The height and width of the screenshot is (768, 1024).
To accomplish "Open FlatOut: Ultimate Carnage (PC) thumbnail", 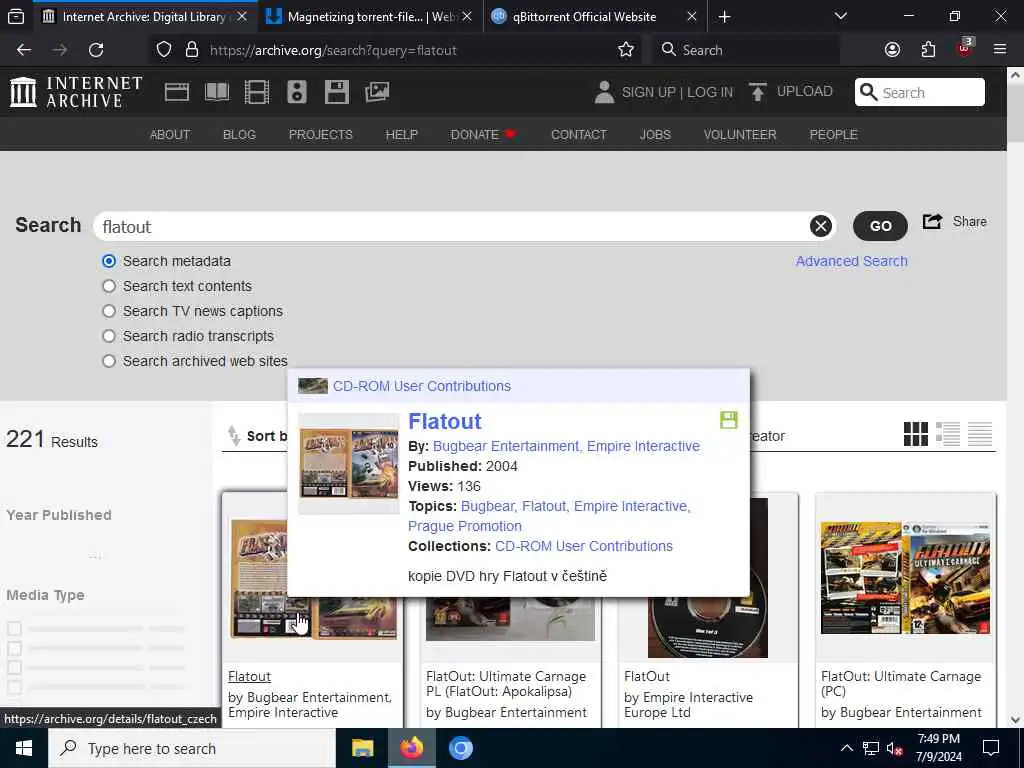I will point(905,578).
